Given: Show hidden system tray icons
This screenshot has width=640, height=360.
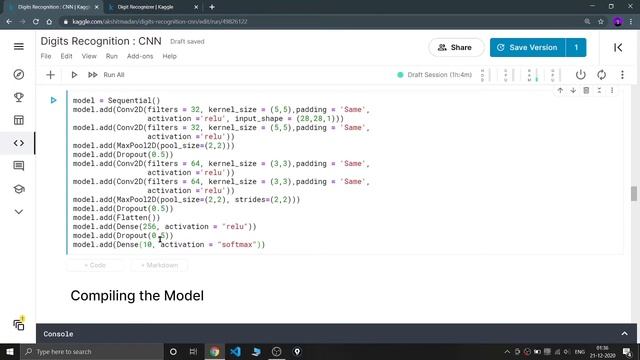Looking at the screenshot, I should coord(507,351).
